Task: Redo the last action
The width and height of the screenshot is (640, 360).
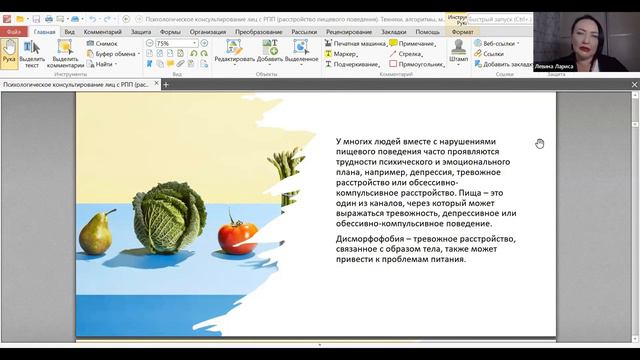Action: 107,19
